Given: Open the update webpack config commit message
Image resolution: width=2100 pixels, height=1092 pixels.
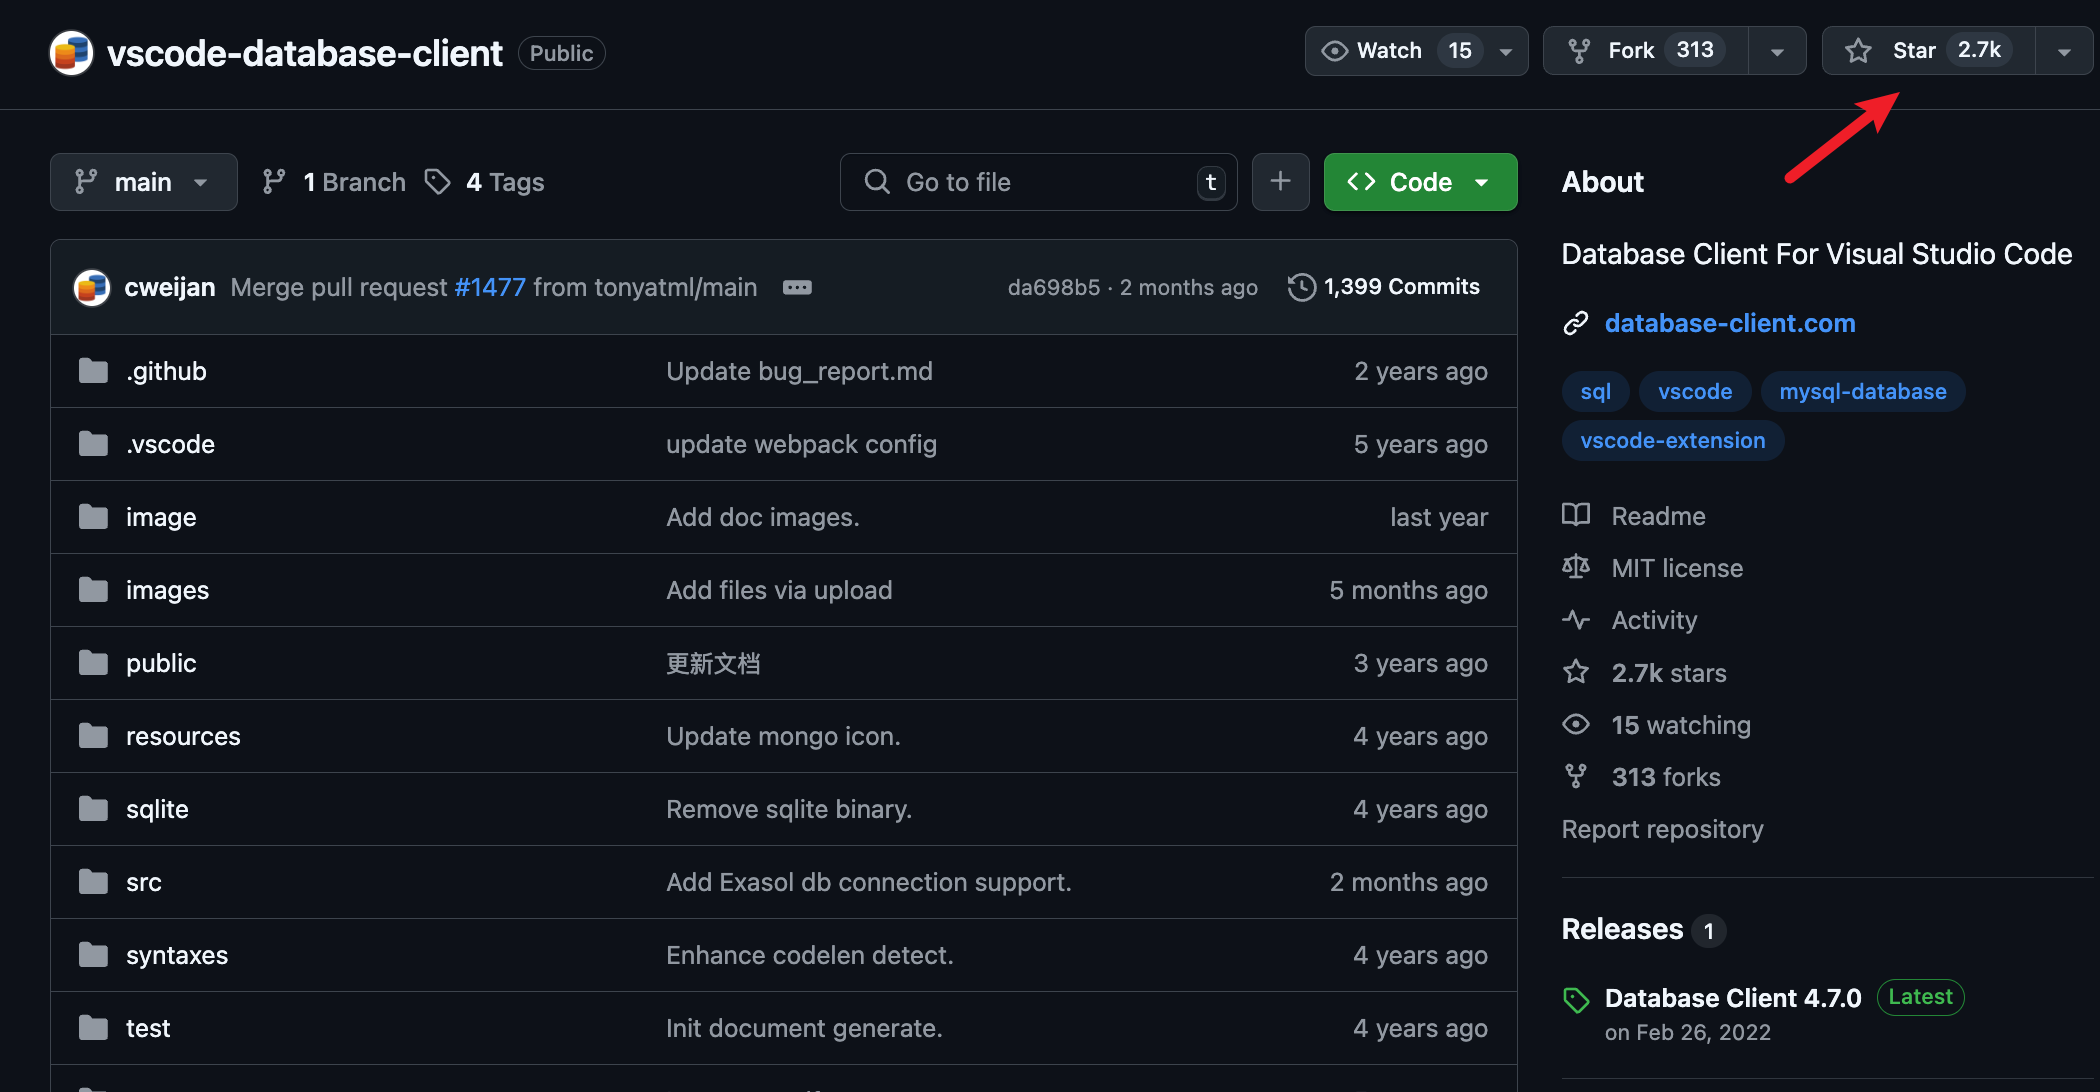Looking at the screenshot, I should pyautogui.click(x=801, y=444).
